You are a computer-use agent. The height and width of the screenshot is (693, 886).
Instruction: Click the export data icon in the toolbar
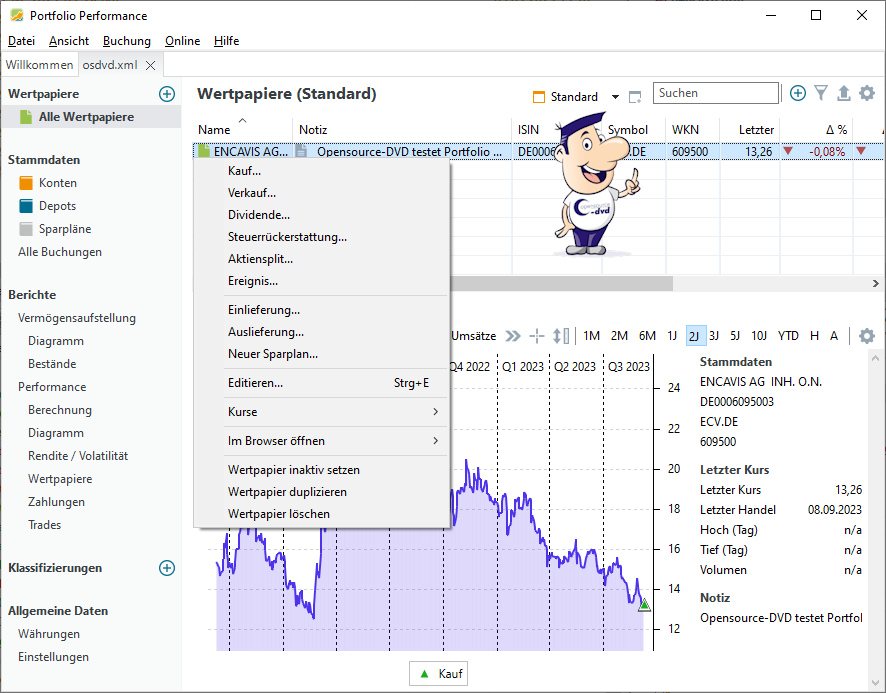[x=843, y=93]
